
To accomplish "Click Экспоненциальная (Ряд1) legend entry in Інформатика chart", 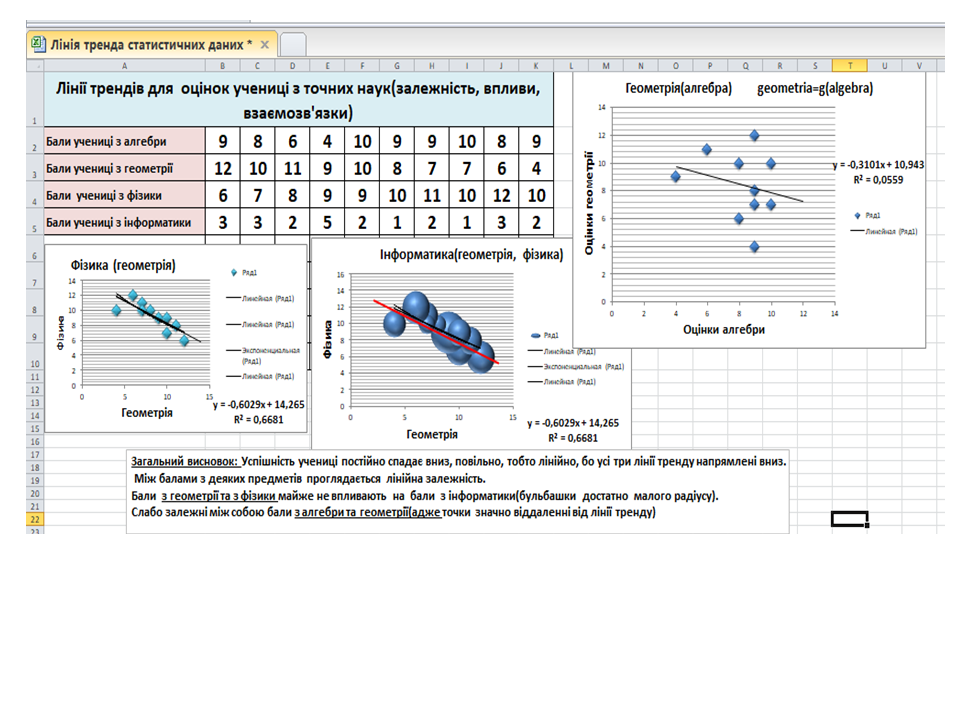I will pos(576,366).
